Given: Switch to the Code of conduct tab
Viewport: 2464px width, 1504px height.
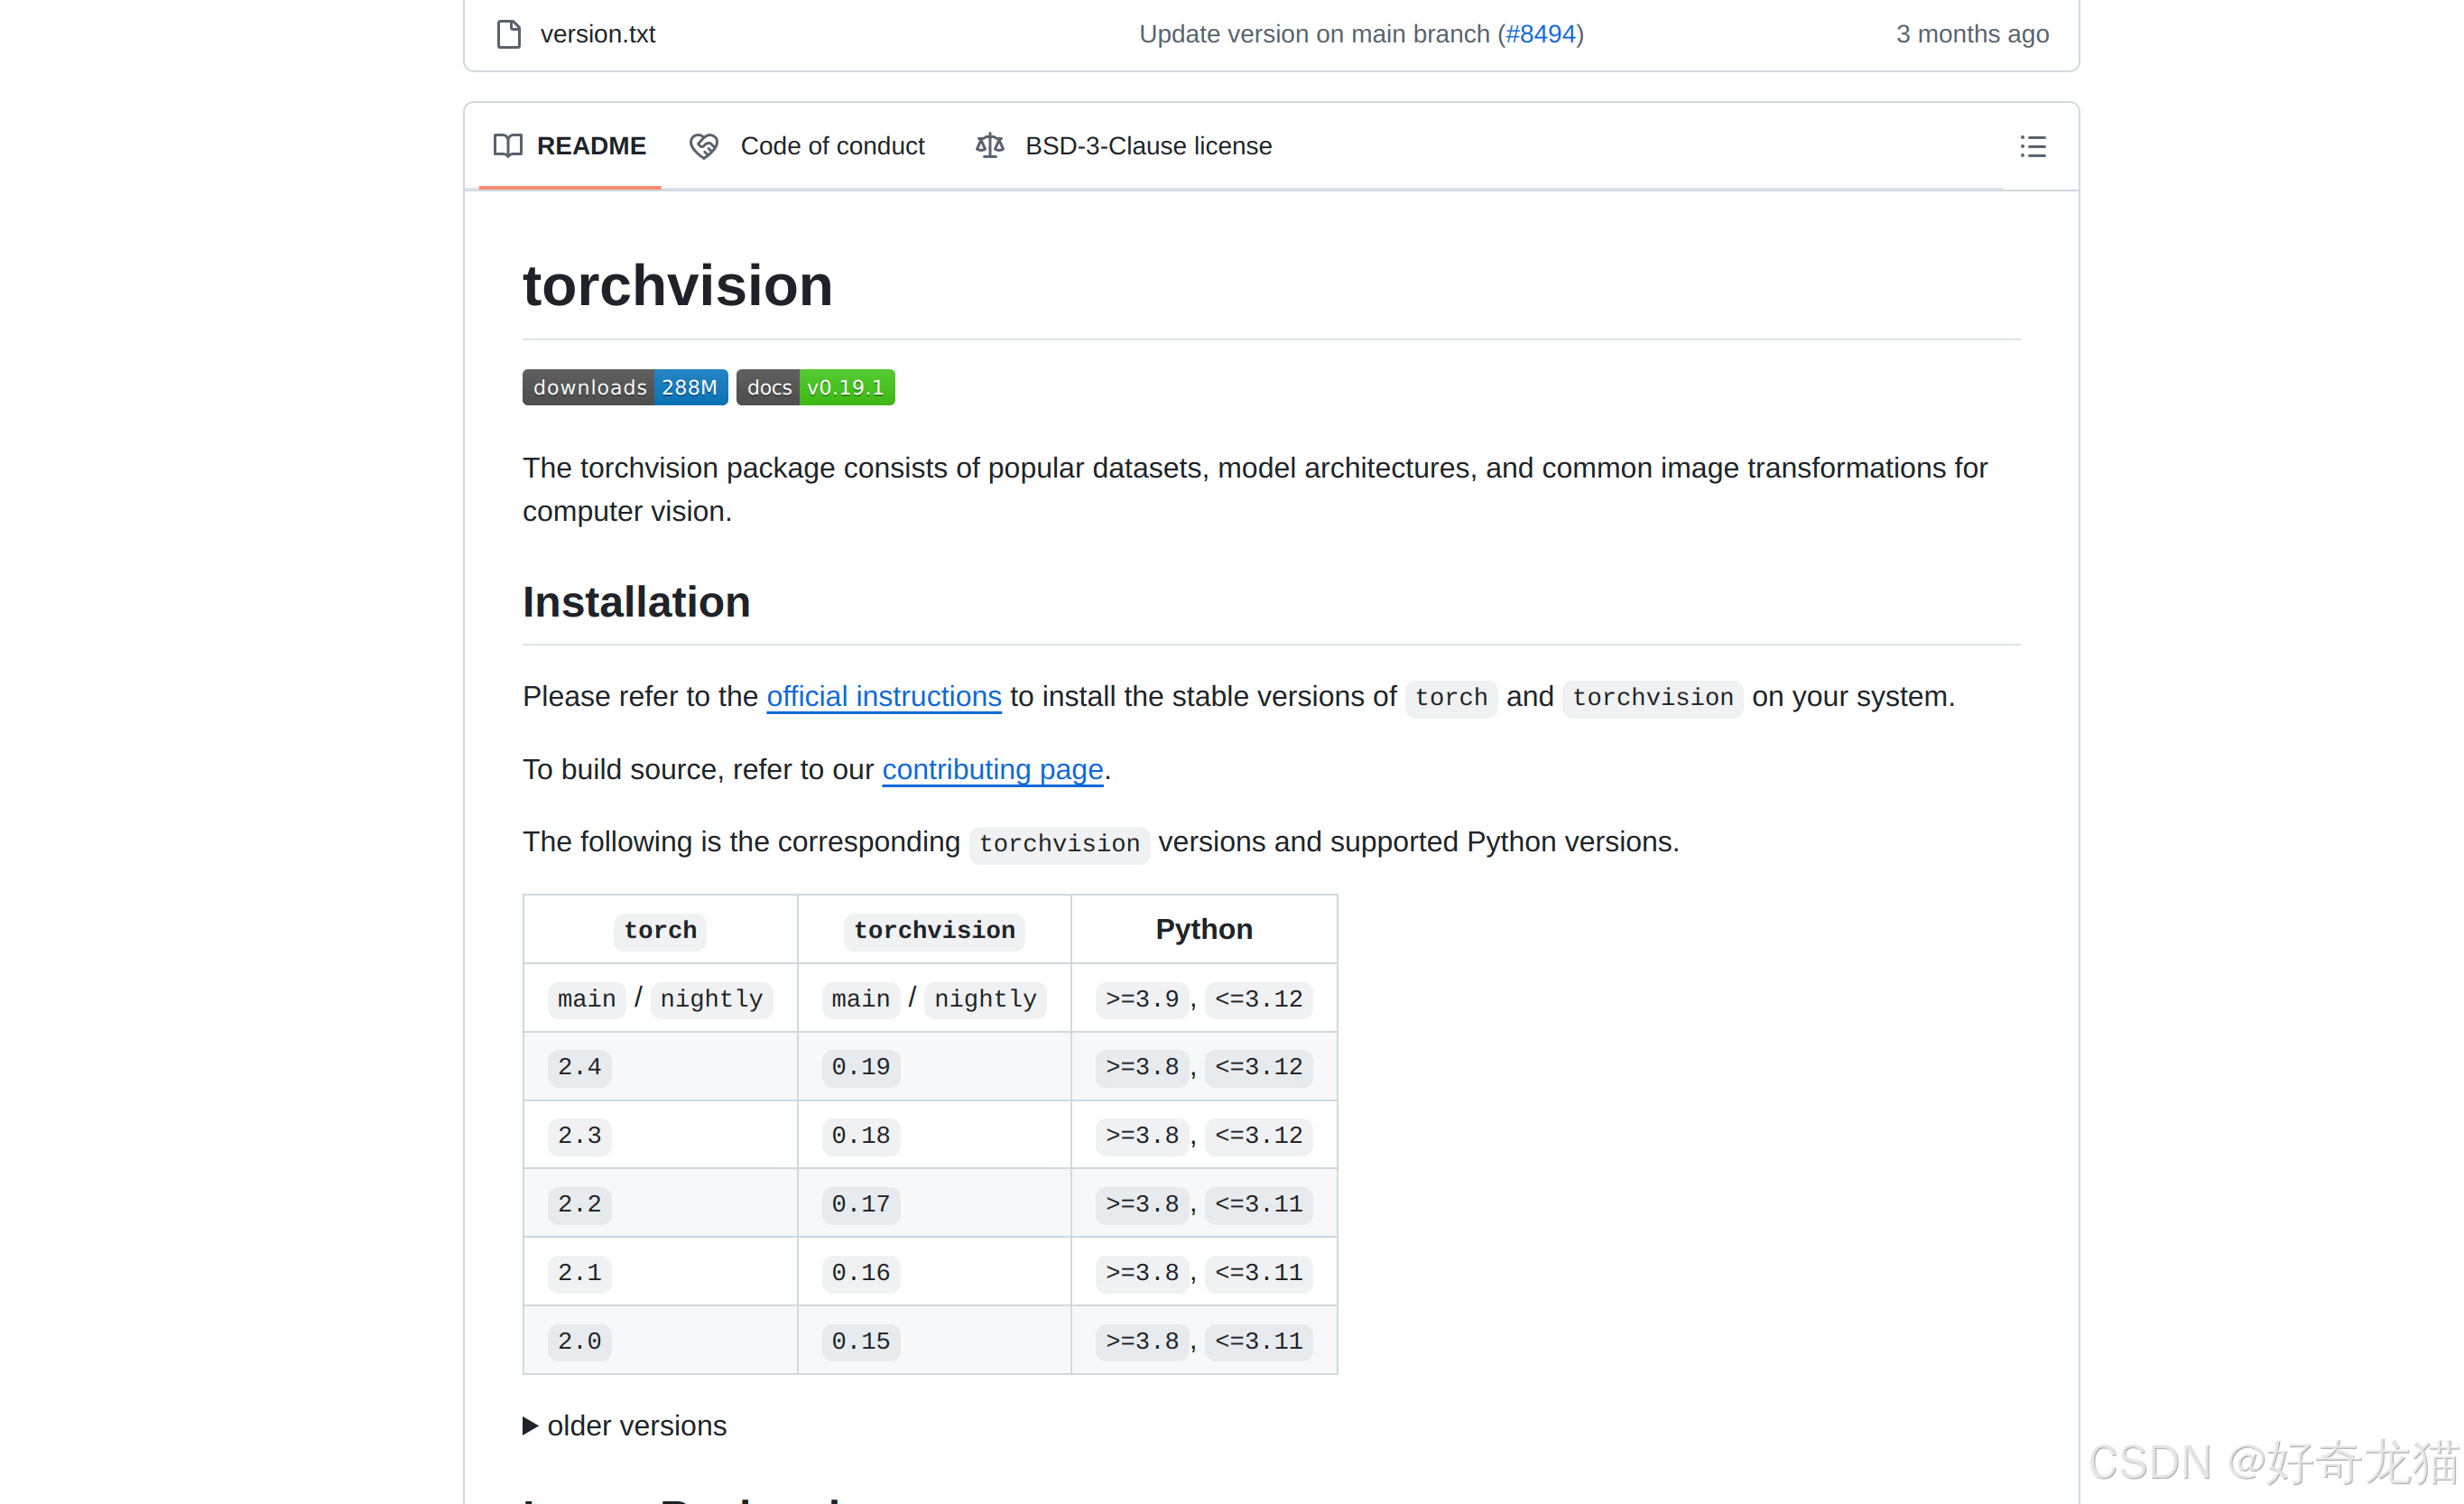Looking at the screenshot, I should 806,146.
